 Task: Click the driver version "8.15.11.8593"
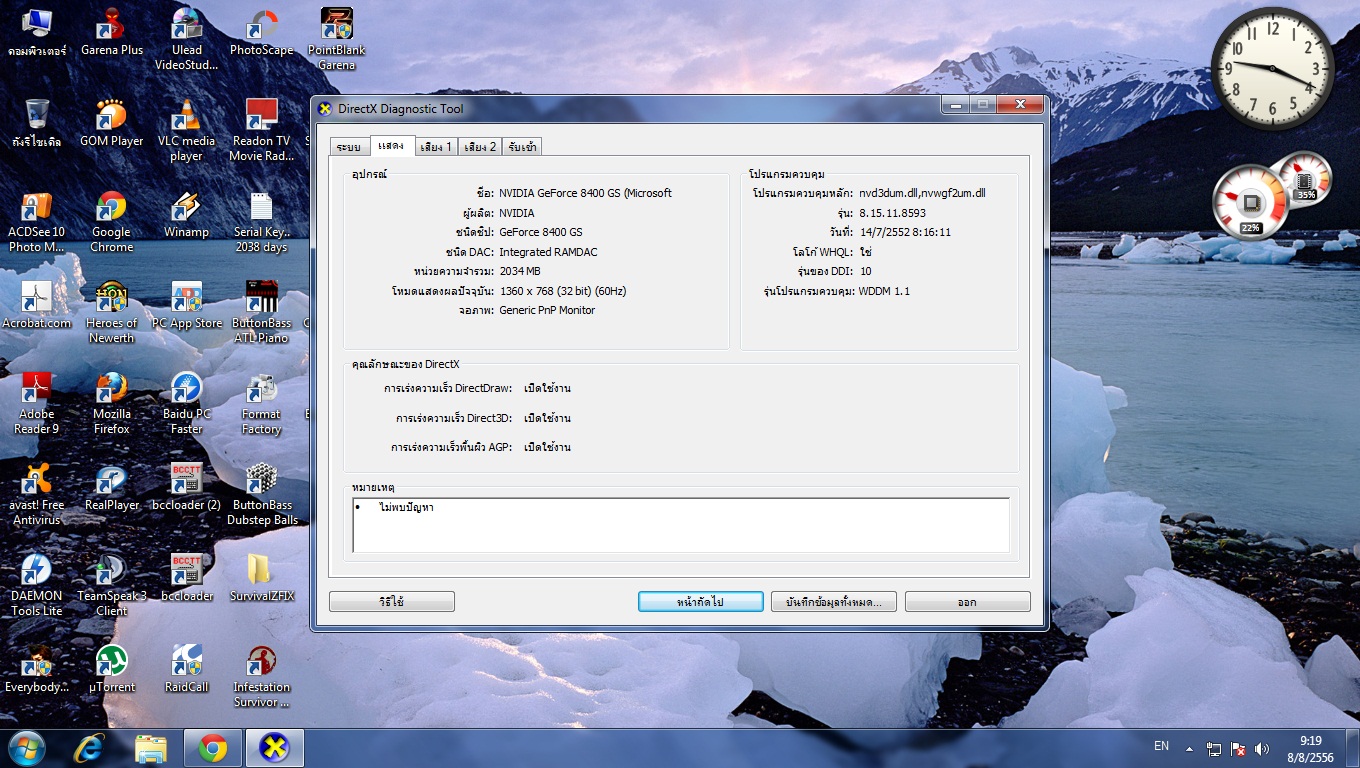tap(892, 213)
